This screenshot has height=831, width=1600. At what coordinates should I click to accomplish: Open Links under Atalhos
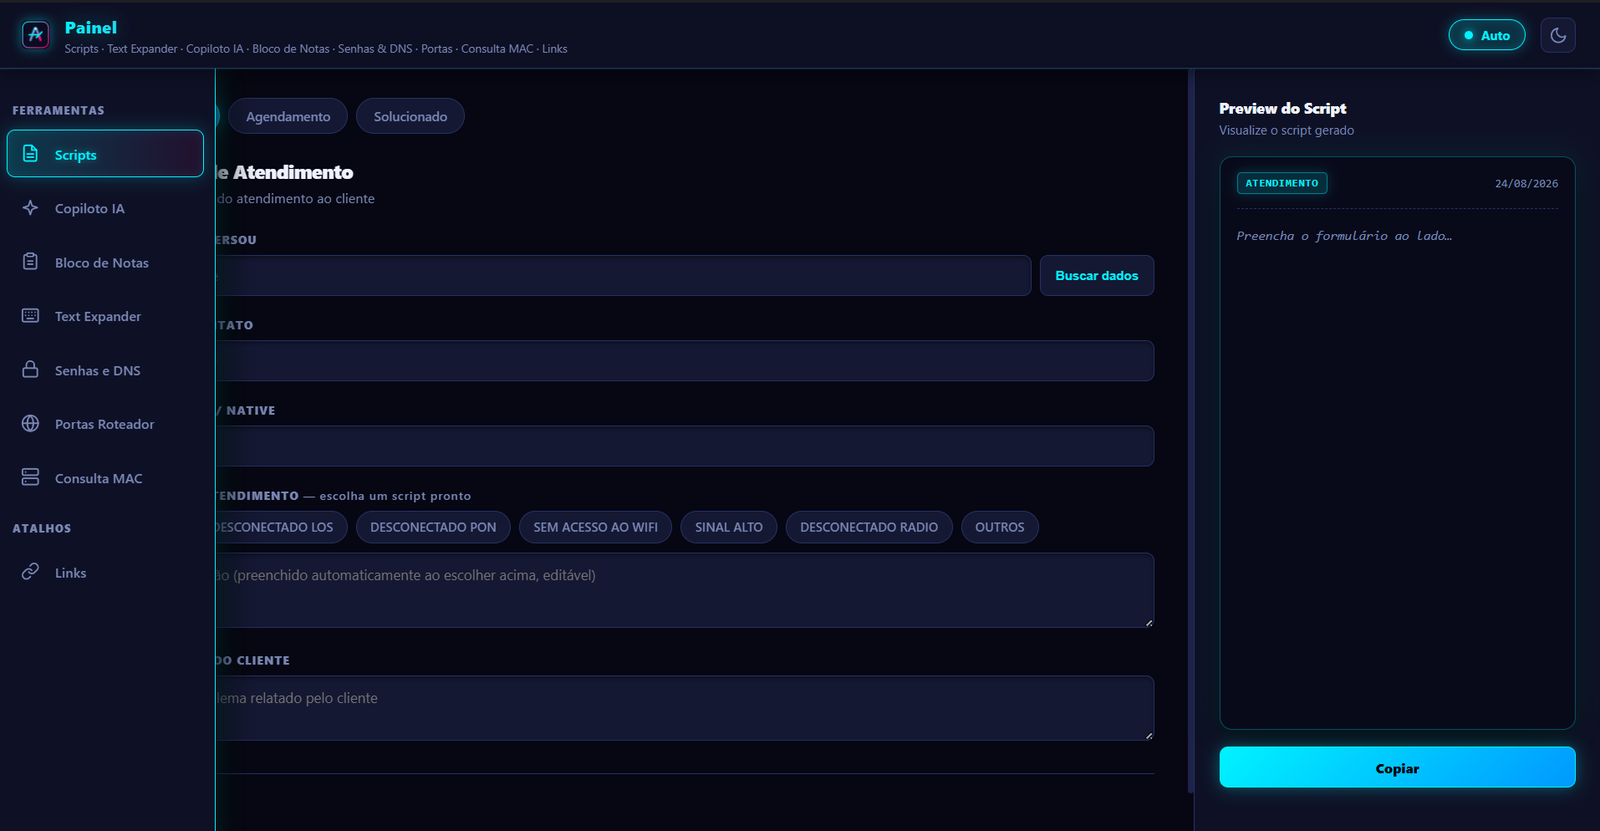tap(105, 572)
